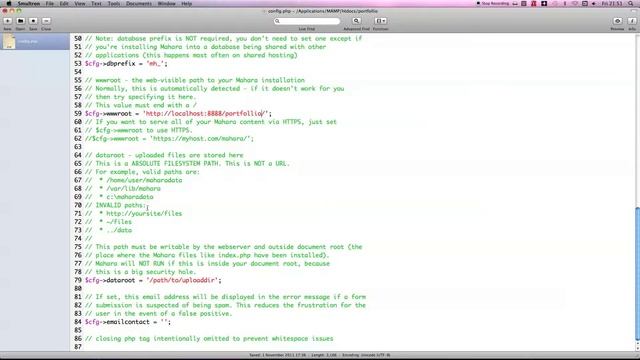
Task: Click the comment '* http://yoursite/files'
Action: [x=133, y=213]
